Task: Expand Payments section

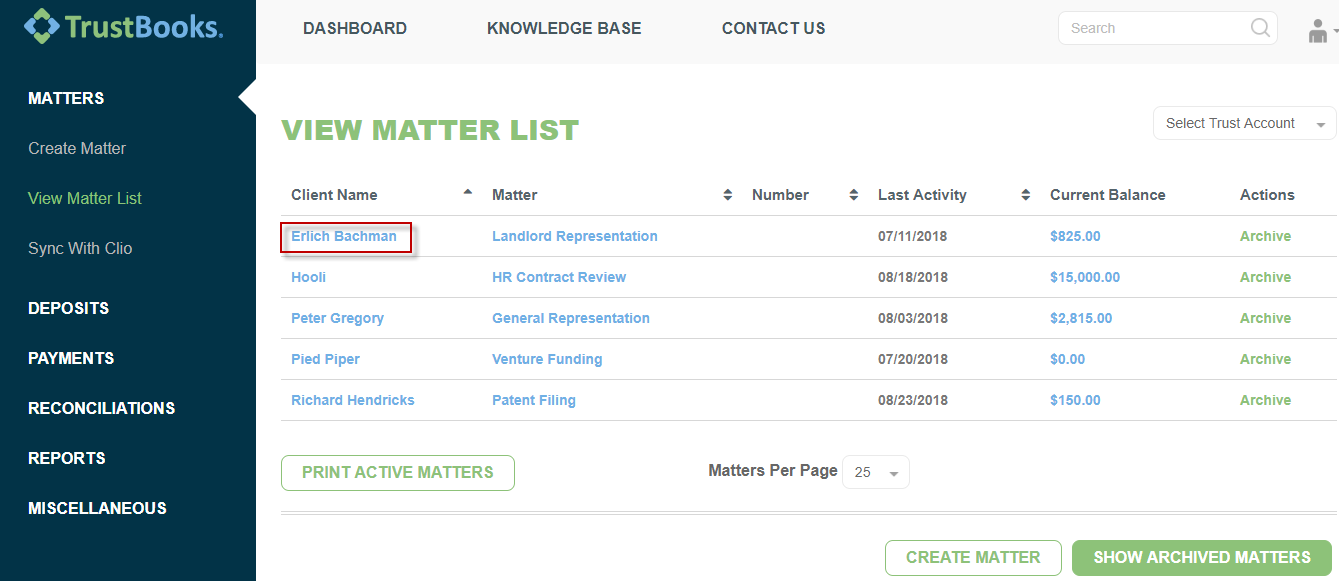Action: [x=71, y=358]
